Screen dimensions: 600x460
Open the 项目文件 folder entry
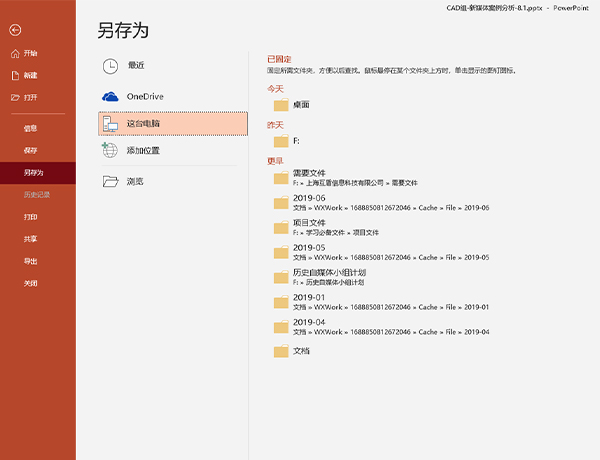[x=326, y=227]
